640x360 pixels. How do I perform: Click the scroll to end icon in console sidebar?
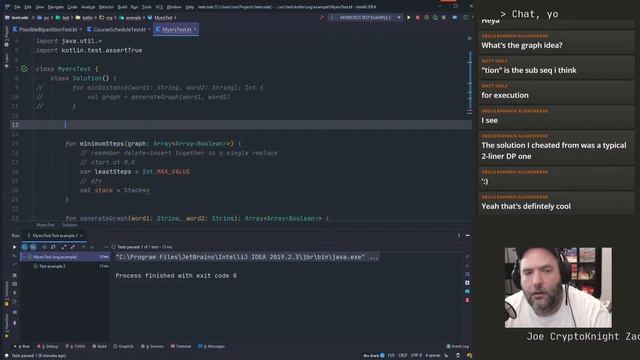[467, 282]
